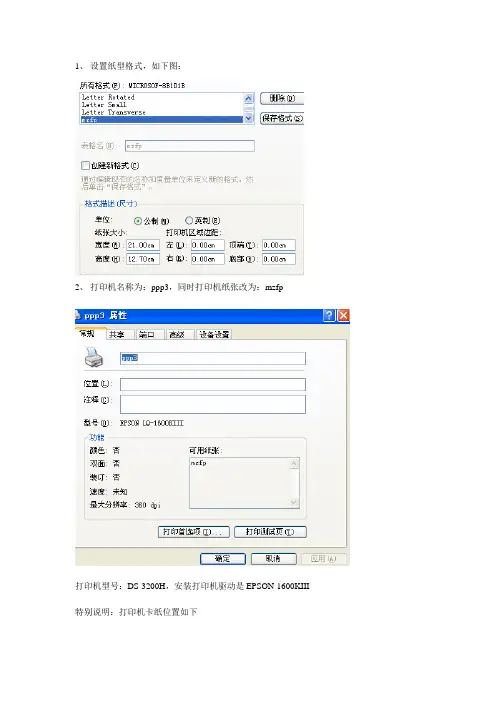Click the printer icon in the General tab
496x702 pixels.
point(94,357)
